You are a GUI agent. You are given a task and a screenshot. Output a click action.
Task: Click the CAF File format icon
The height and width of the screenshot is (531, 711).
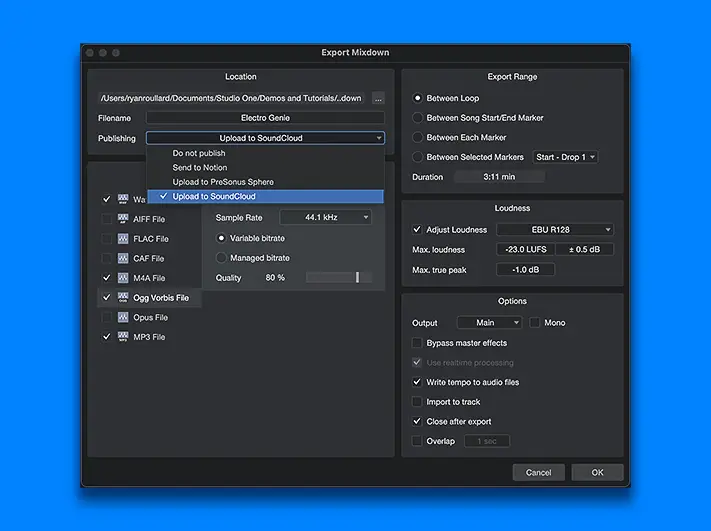pos(123,258)
